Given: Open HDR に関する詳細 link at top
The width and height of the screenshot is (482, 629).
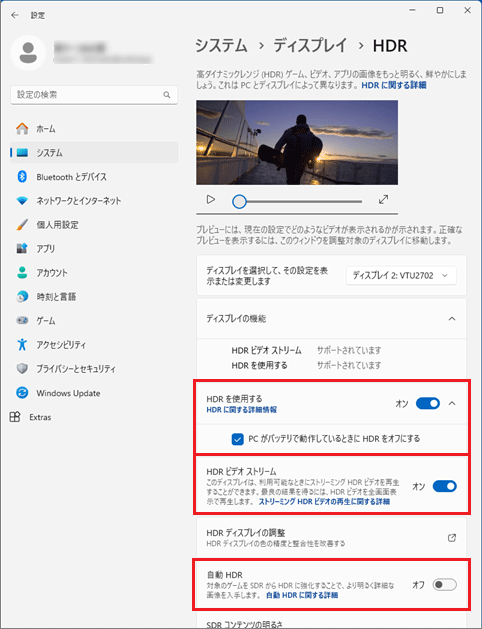Looking at the screenshot, I should tap(394, 85).
